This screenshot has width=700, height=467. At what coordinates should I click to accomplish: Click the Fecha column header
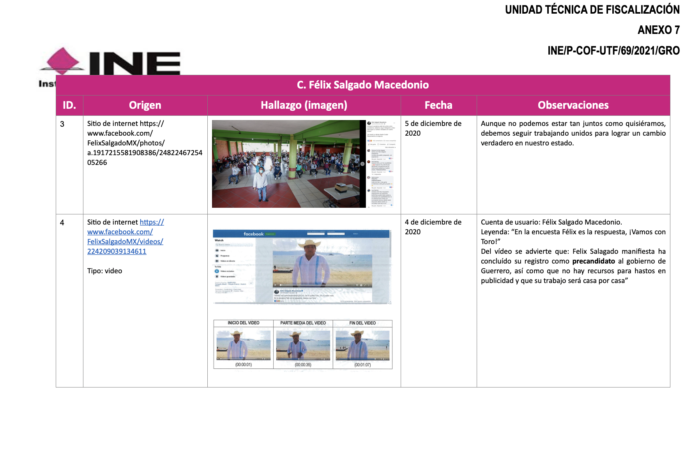pyautogui.click(x=438, y=104)
